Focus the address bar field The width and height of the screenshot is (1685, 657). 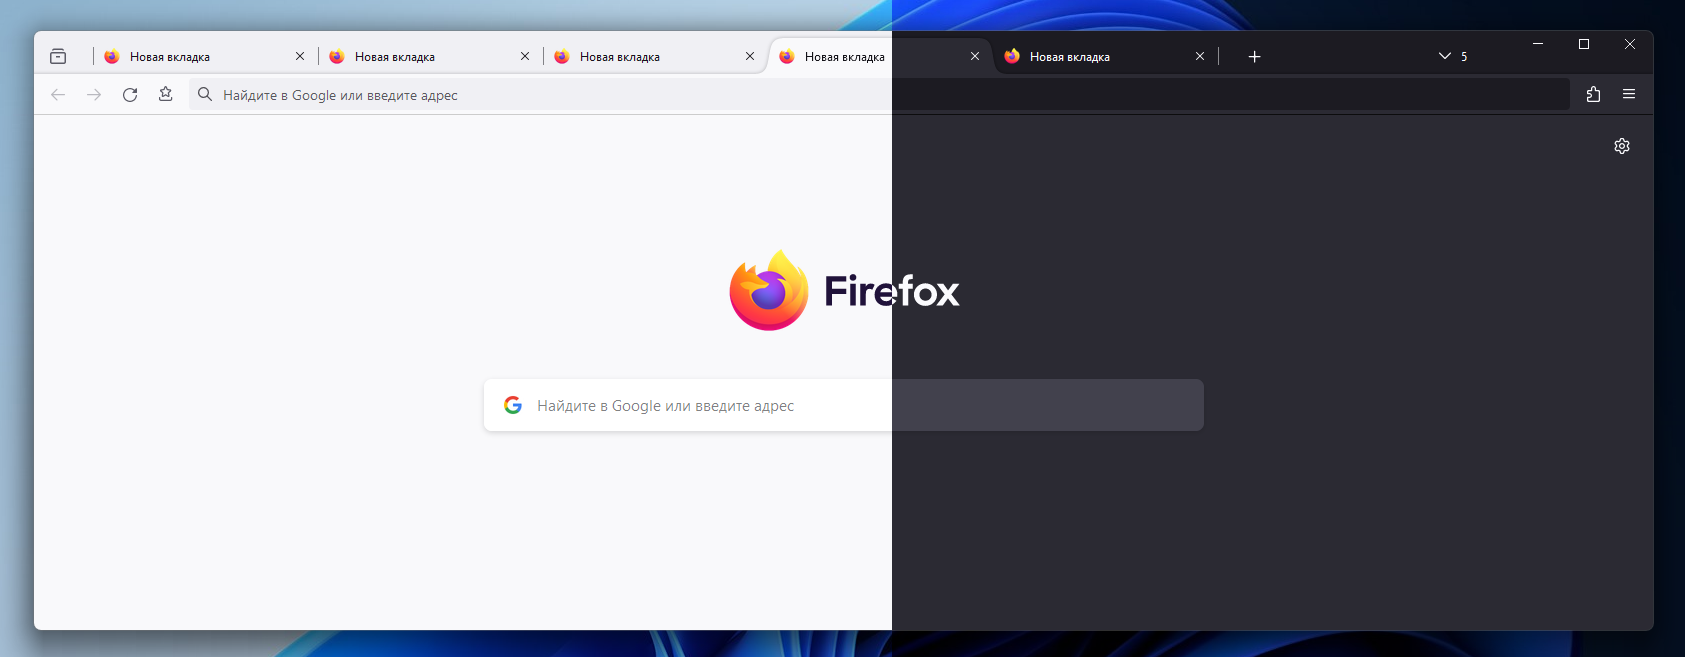tap(879, 95)
